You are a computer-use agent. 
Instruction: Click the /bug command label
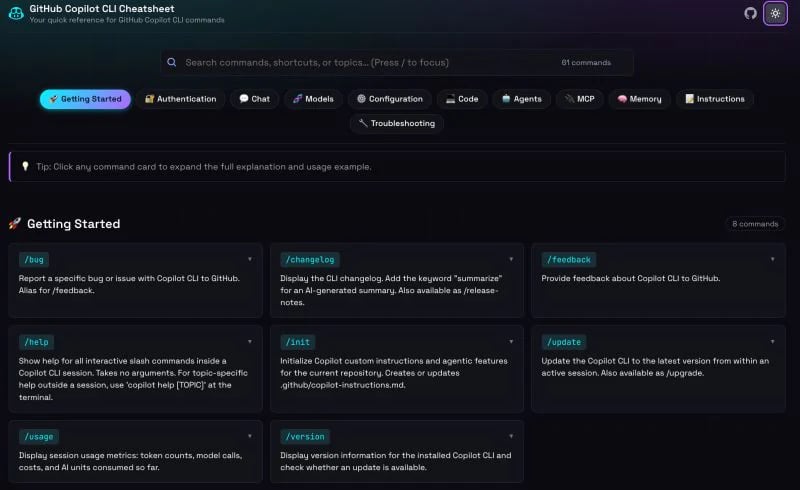[x=34, y=260]
